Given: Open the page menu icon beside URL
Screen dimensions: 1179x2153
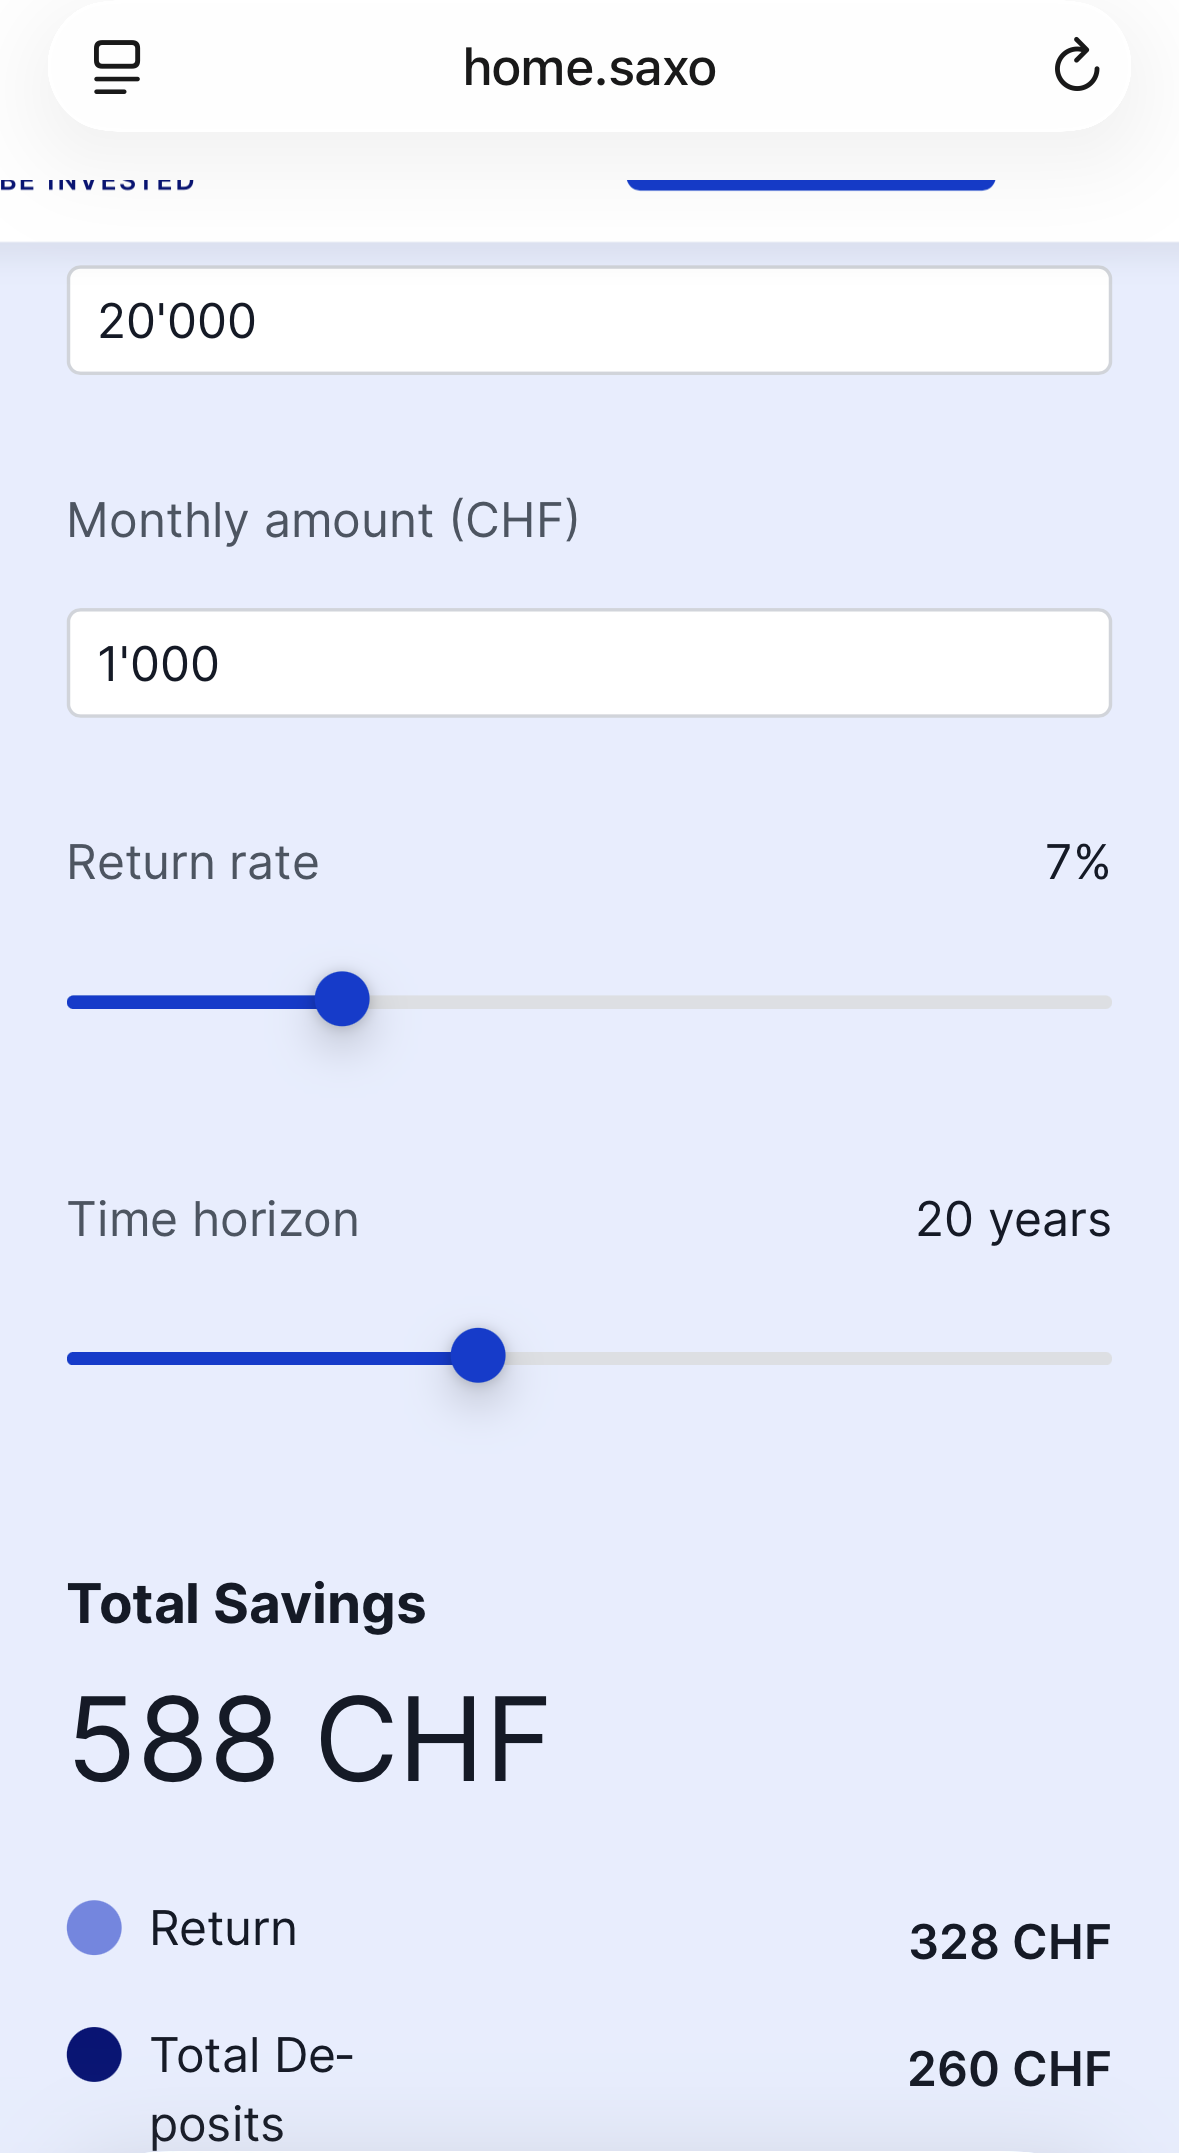Looking at the screenshot, I should [117, 67].
